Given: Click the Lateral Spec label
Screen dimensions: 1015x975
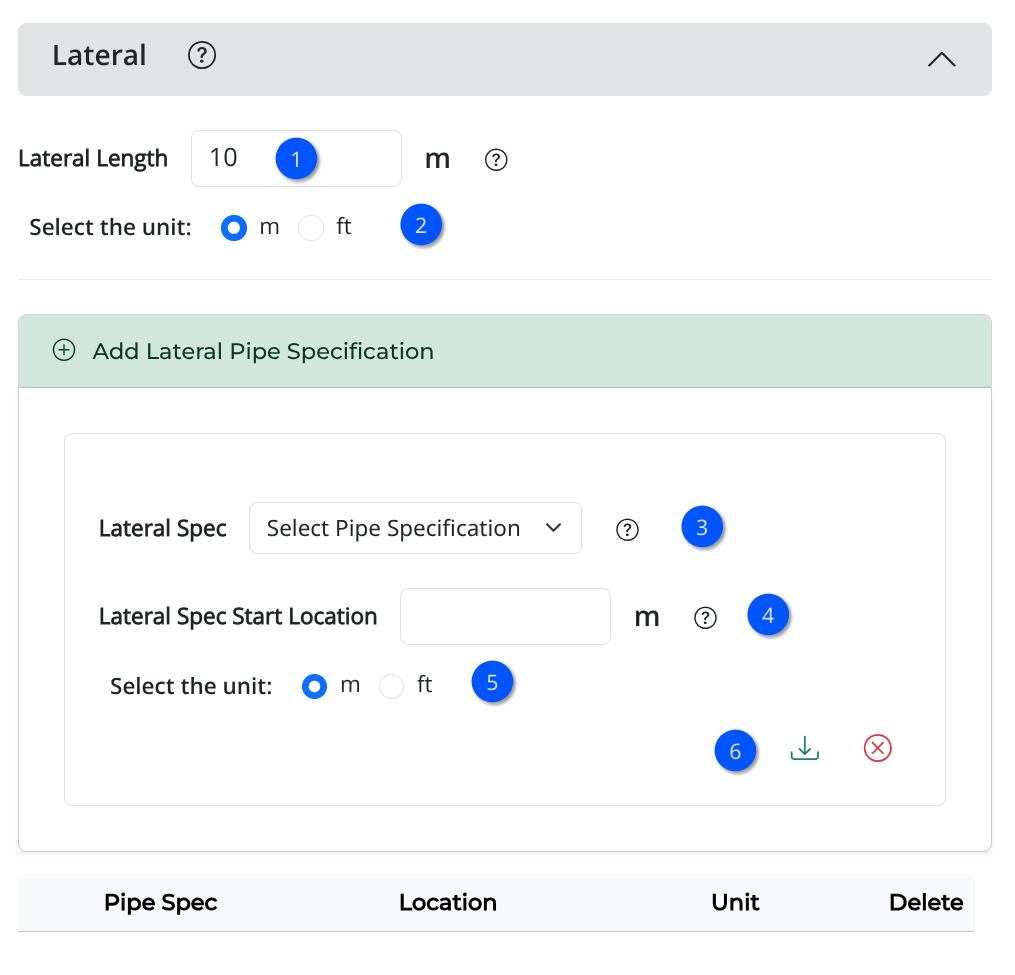Looking at the screenshot, I should [162, 529].
